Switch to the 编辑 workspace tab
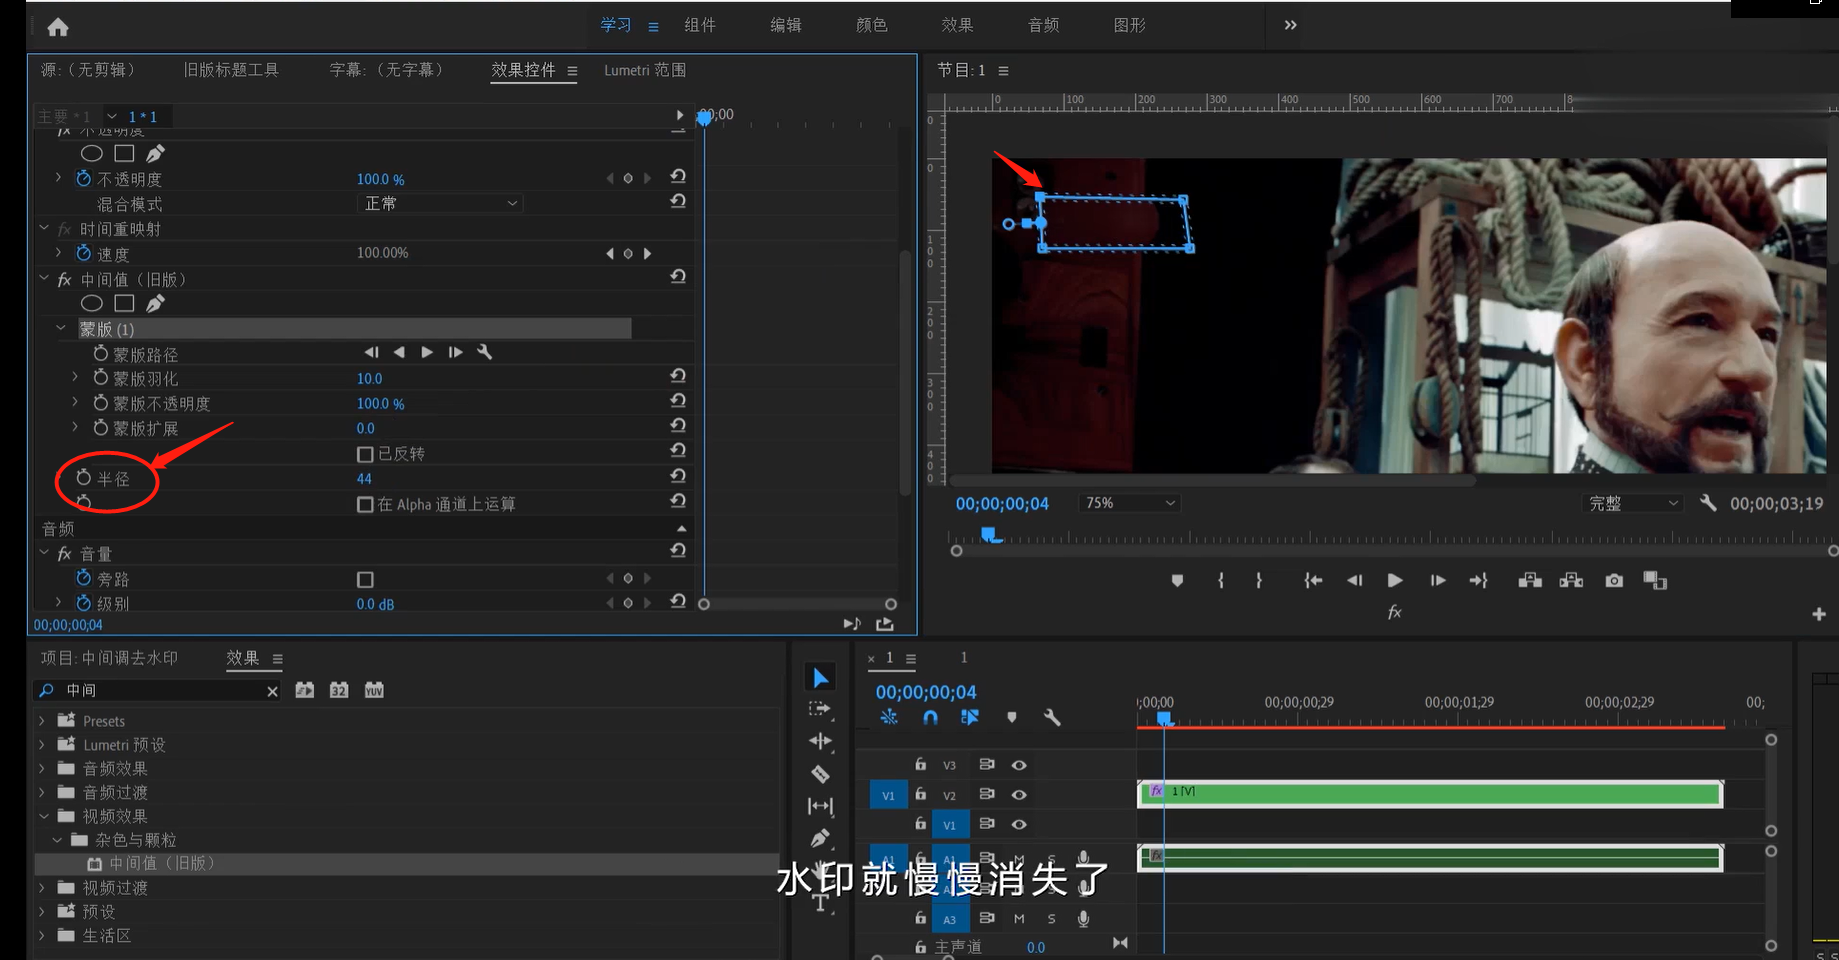 [785, 25]
